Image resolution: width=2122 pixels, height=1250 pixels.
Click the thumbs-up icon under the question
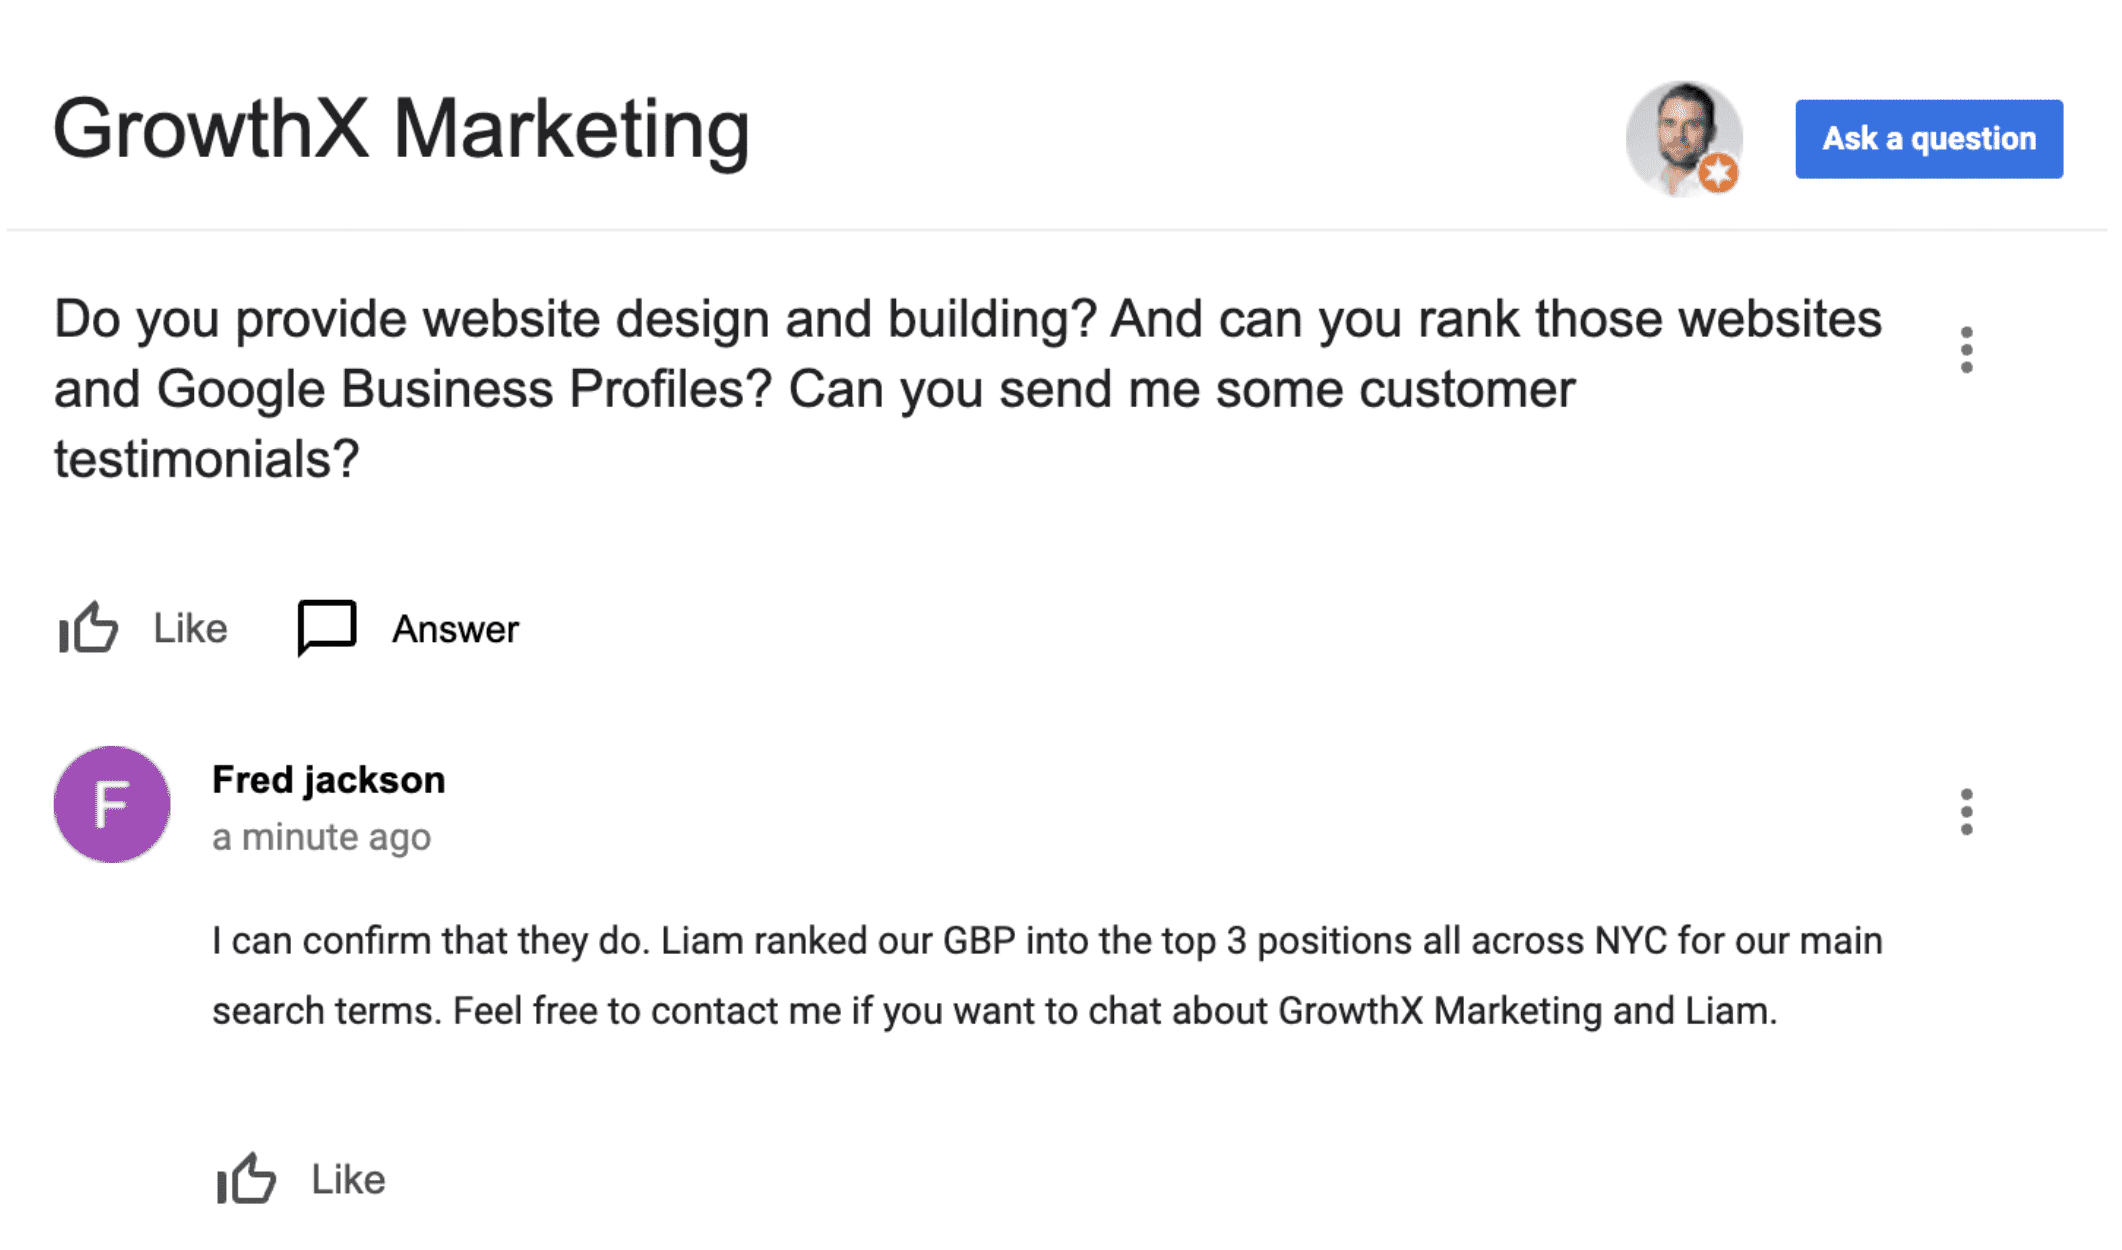tap(88, 629)
